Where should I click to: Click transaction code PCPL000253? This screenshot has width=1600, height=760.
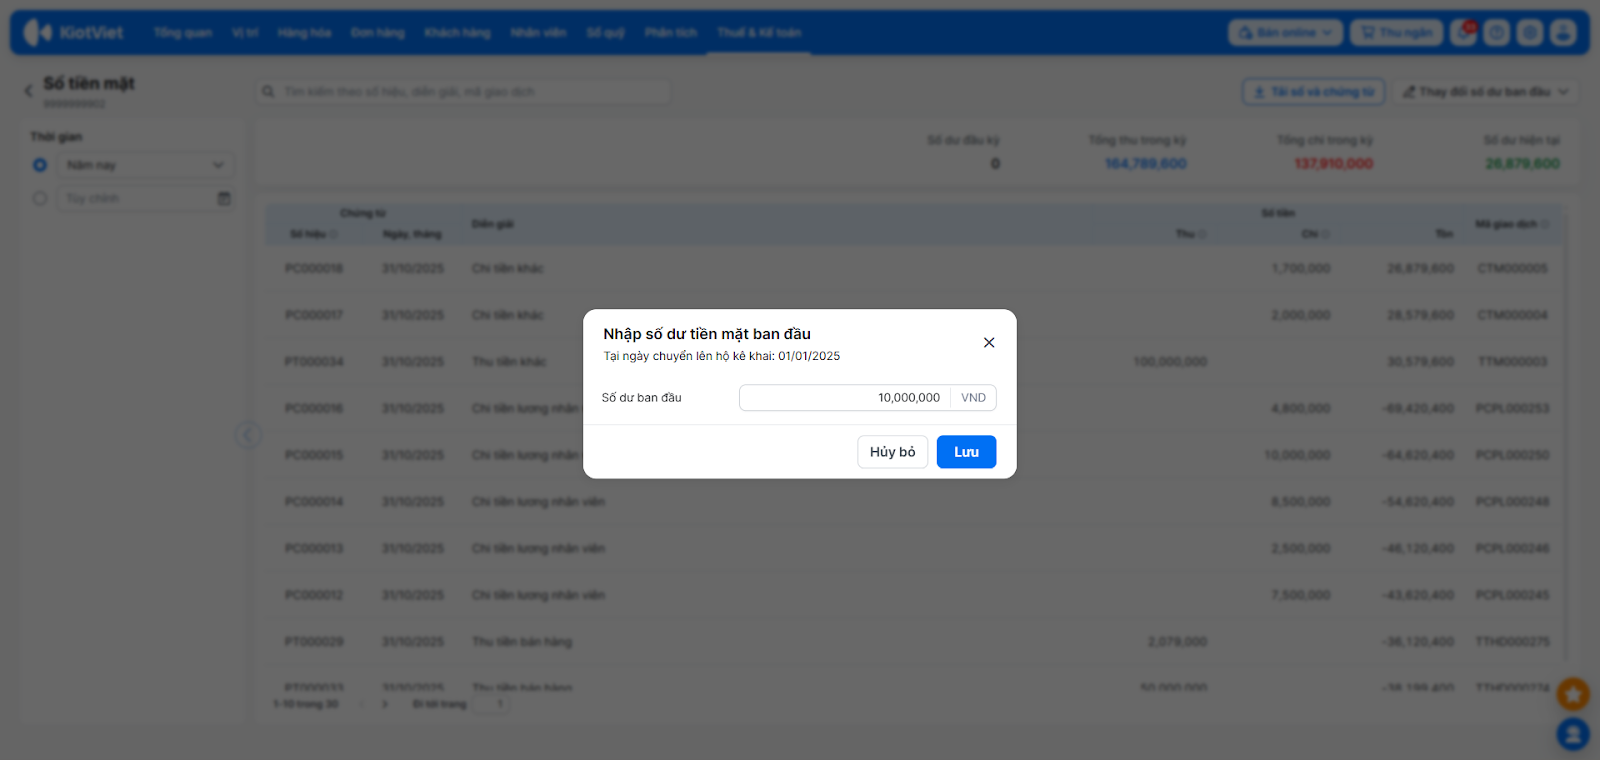click(1512, 408)
